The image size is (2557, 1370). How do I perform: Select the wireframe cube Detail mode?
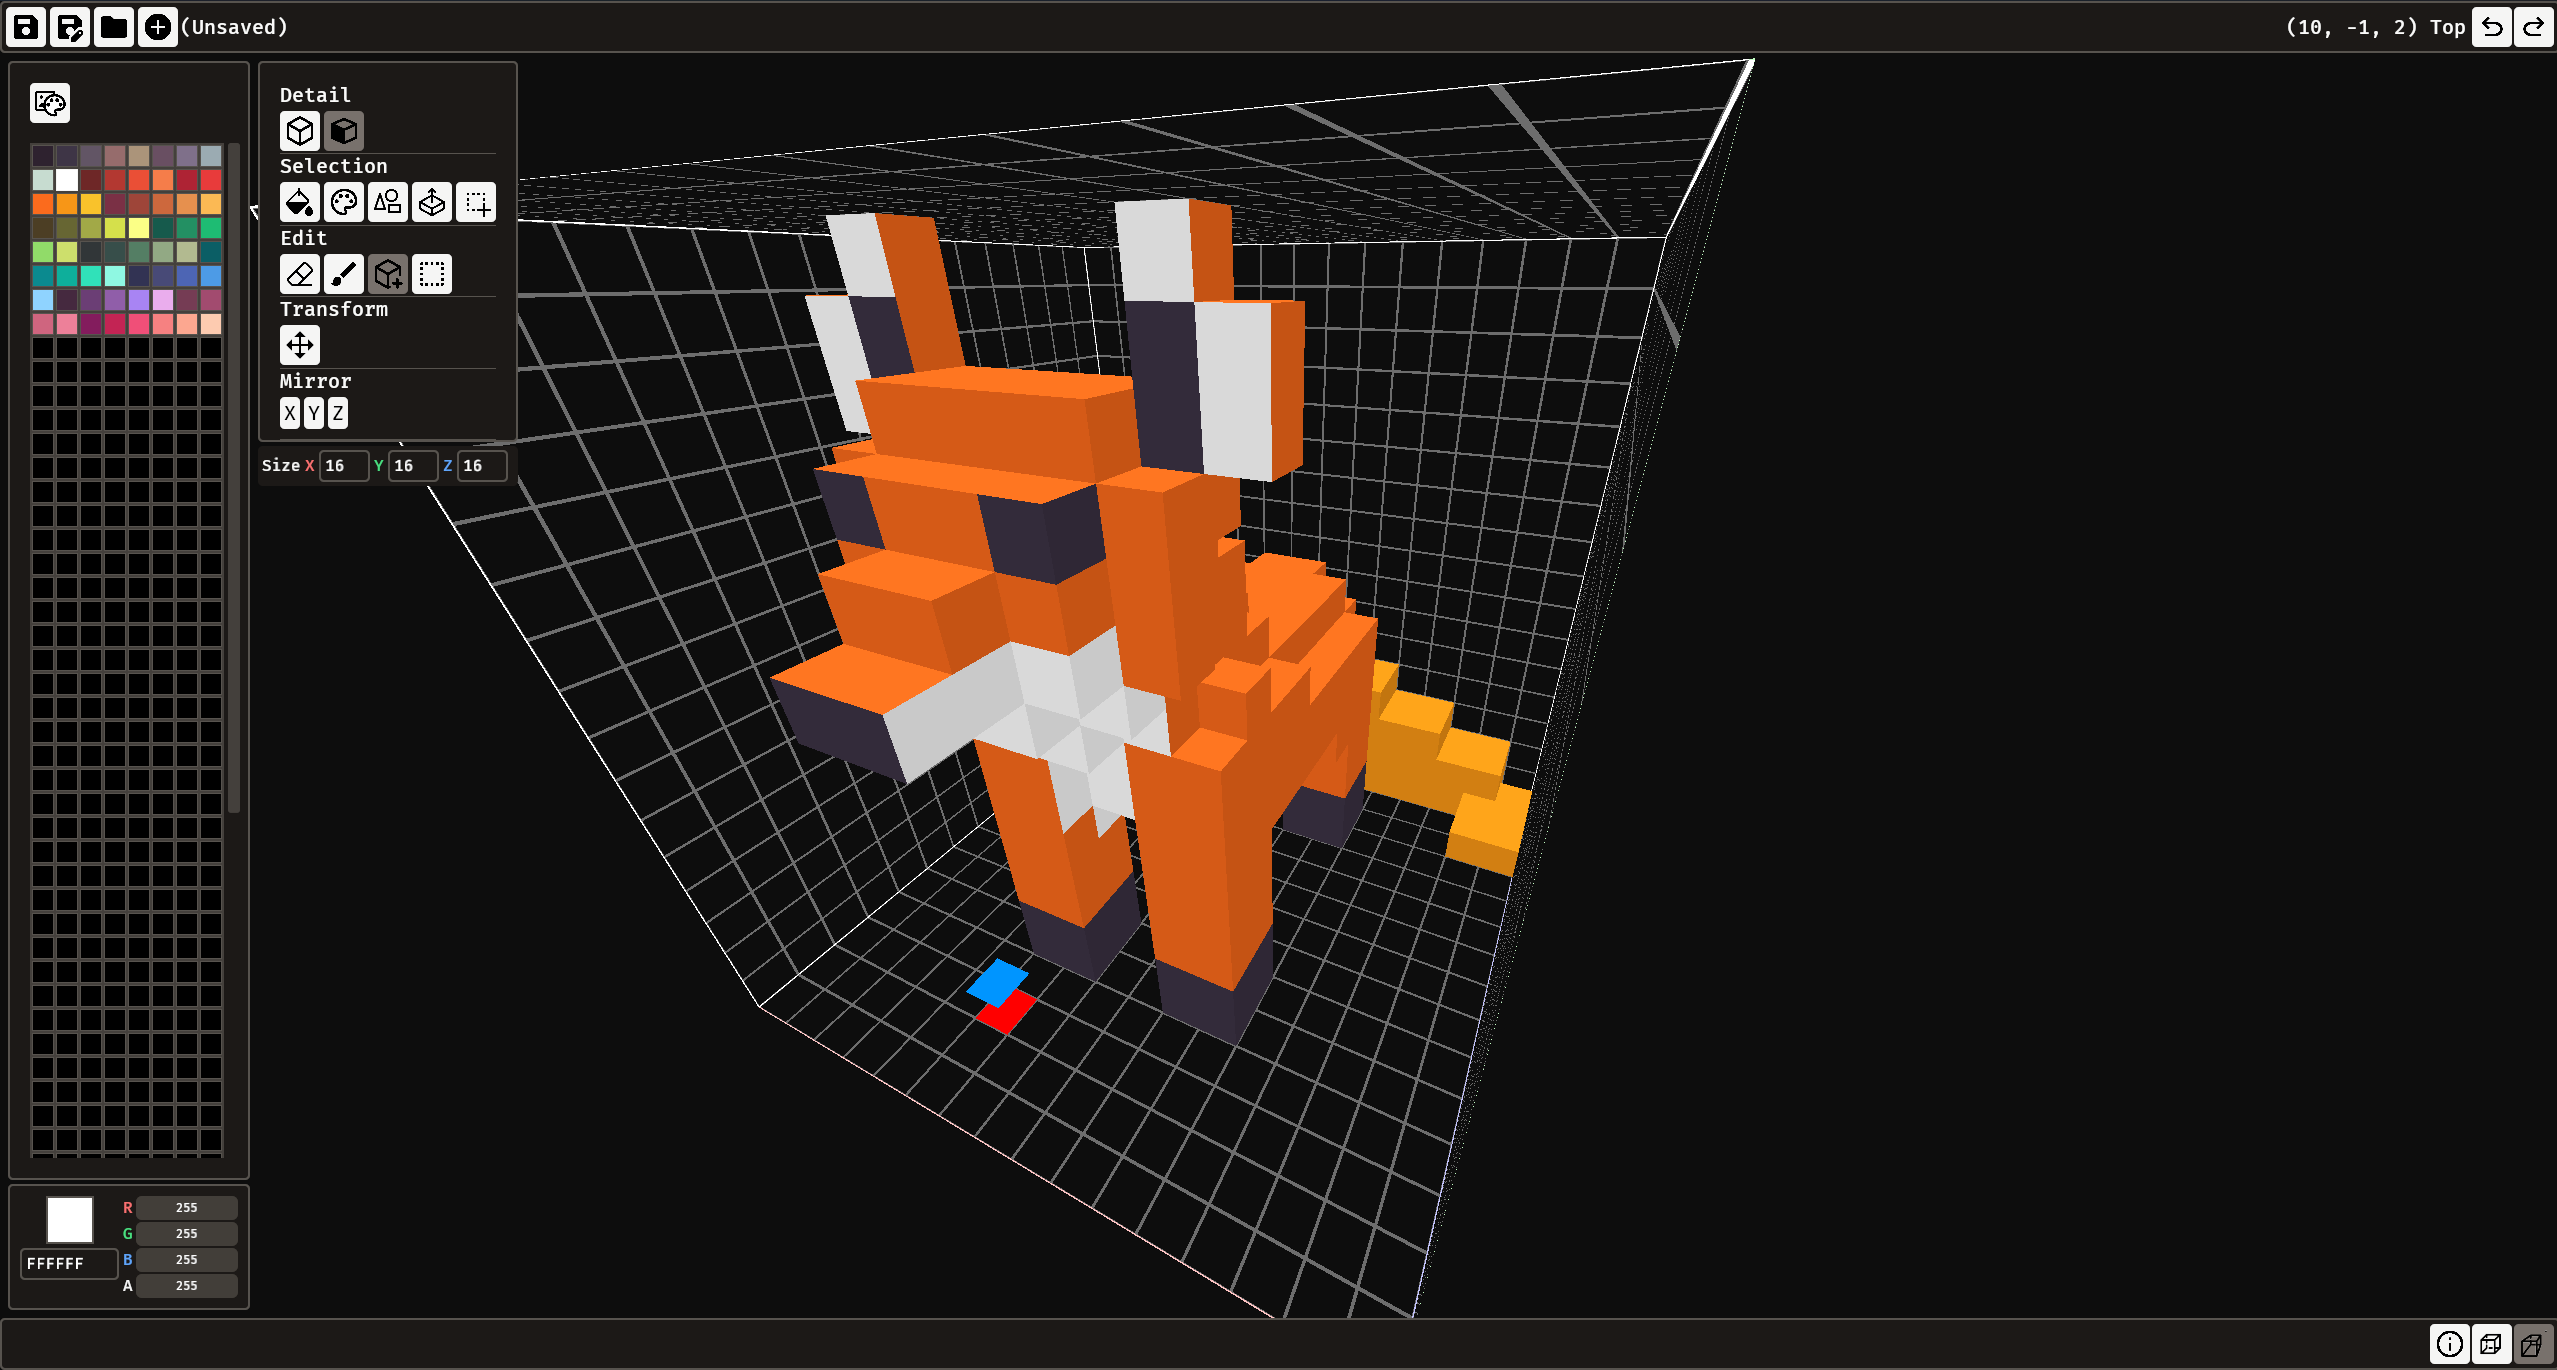tap(300, 131)
